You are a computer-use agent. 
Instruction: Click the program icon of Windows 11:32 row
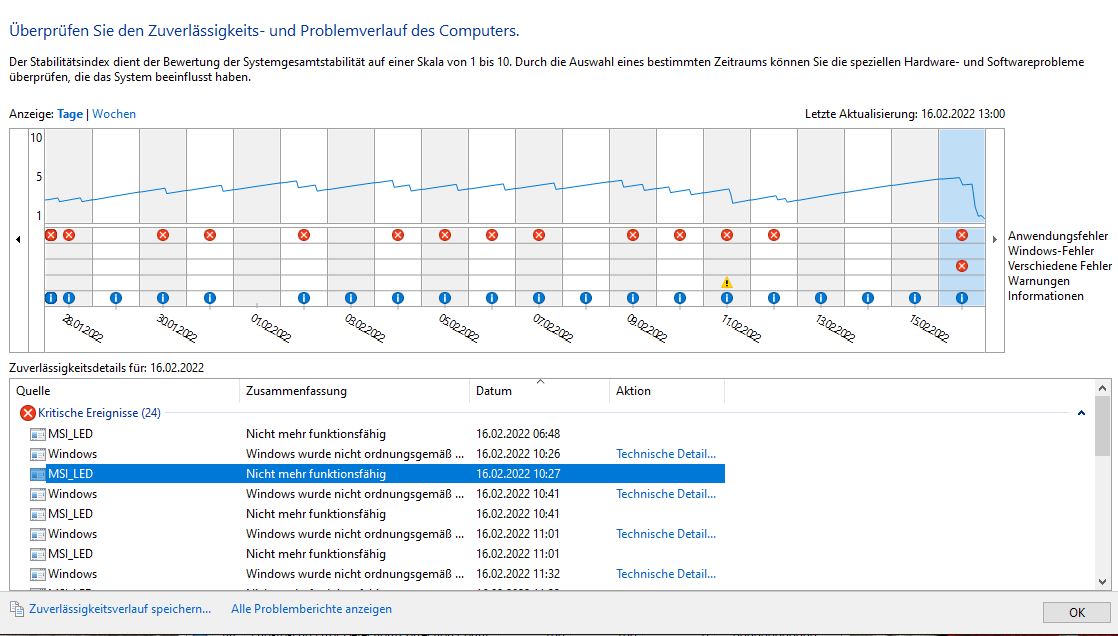coord(38,573)
